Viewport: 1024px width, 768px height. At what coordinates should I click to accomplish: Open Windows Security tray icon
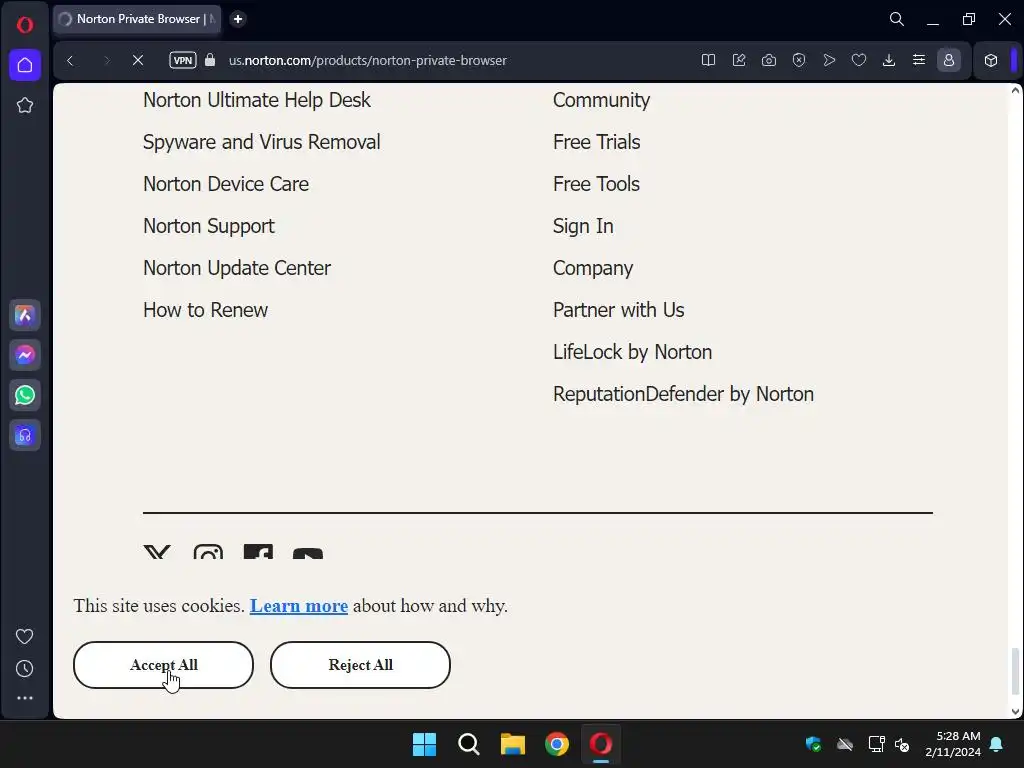tap(813, 744)
